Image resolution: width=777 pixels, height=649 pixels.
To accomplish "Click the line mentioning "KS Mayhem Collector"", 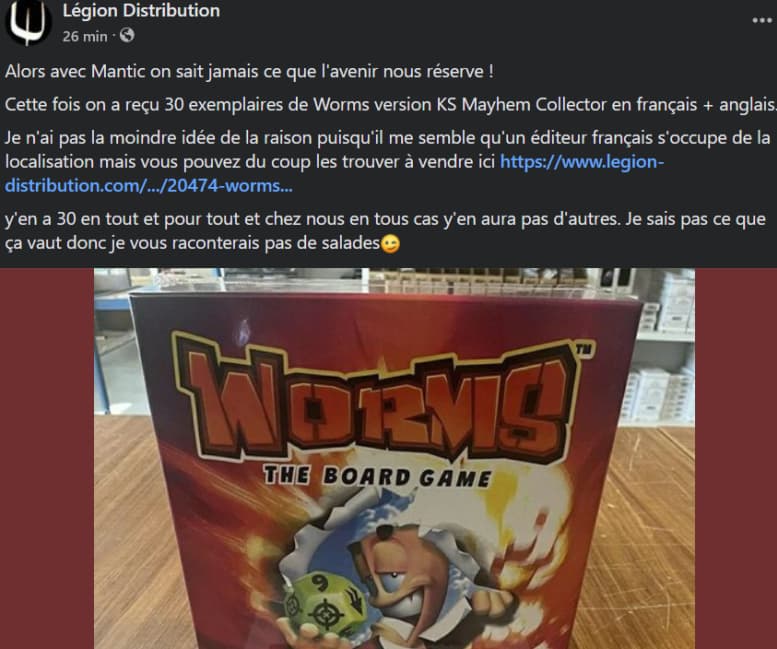I will click(x=390, y=105).
